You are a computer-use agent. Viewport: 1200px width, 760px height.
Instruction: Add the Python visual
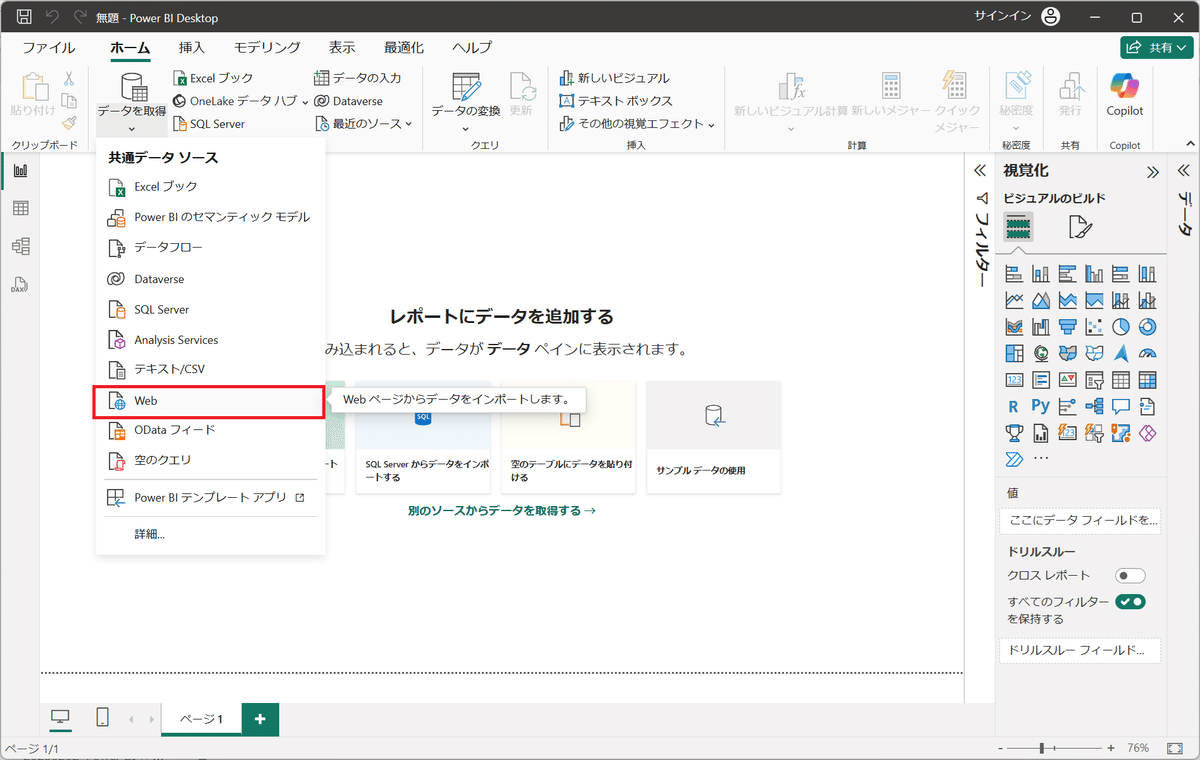(x=1041, y=406)
